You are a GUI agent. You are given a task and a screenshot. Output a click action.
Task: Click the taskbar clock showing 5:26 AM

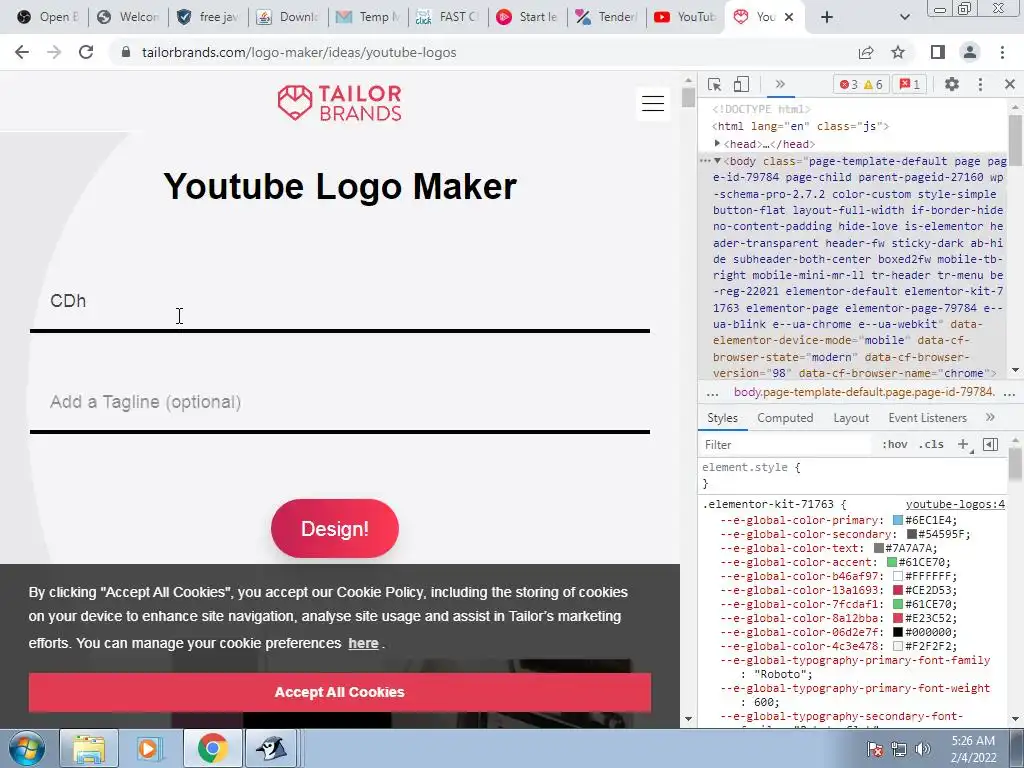coord(973,748)
